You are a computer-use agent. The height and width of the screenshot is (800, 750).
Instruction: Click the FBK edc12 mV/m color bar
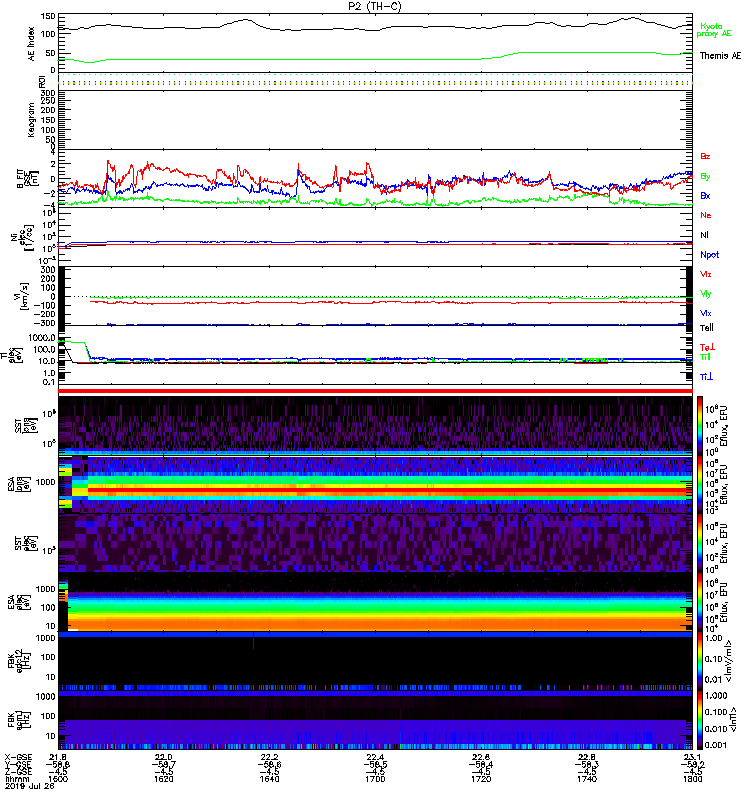700,661
